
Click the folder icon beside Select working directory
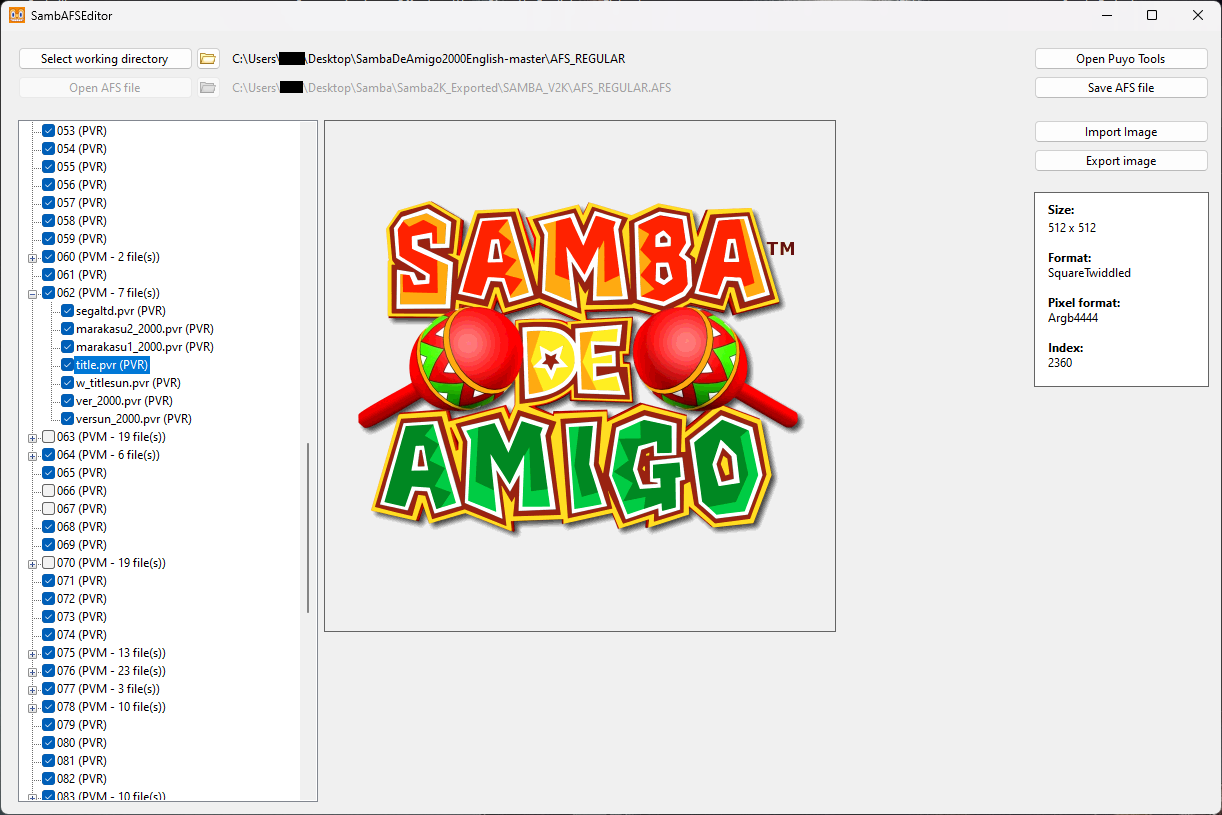click(x=208, y=59)
